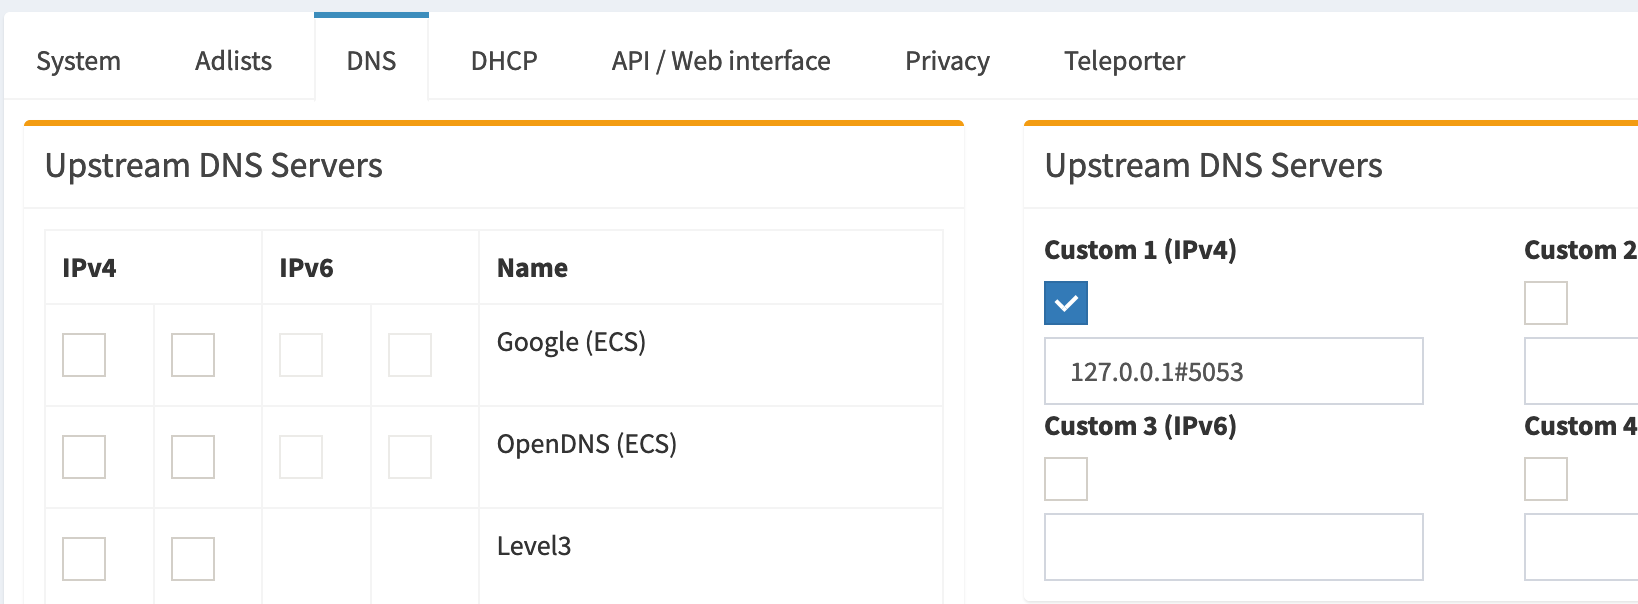Open the DHCP tab
Viewport: 1638px width, 604px height.
[x=504, y=61]
